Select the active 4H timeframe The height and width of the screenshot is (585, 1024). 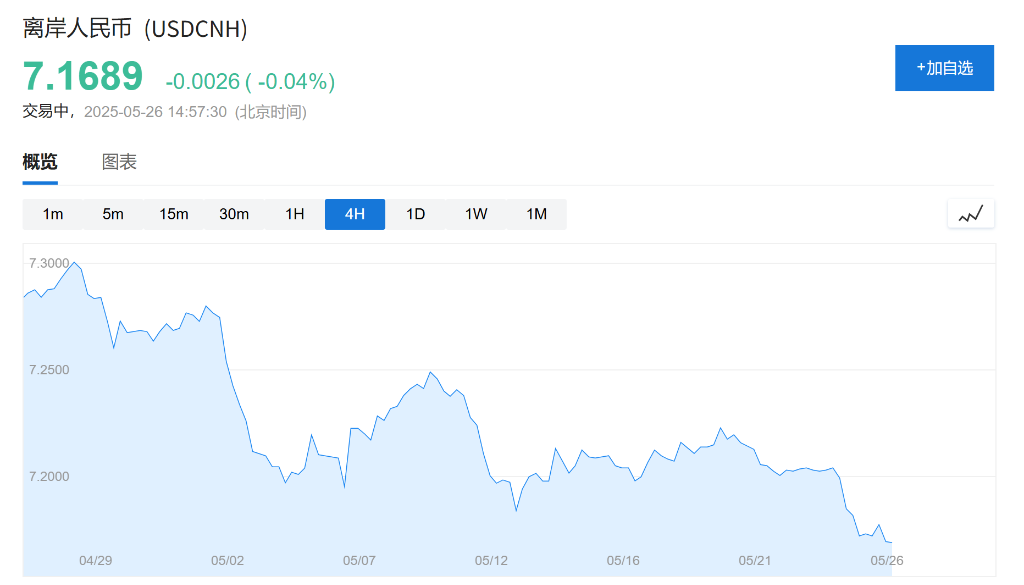pyautogui.click(x=354, y=214)
